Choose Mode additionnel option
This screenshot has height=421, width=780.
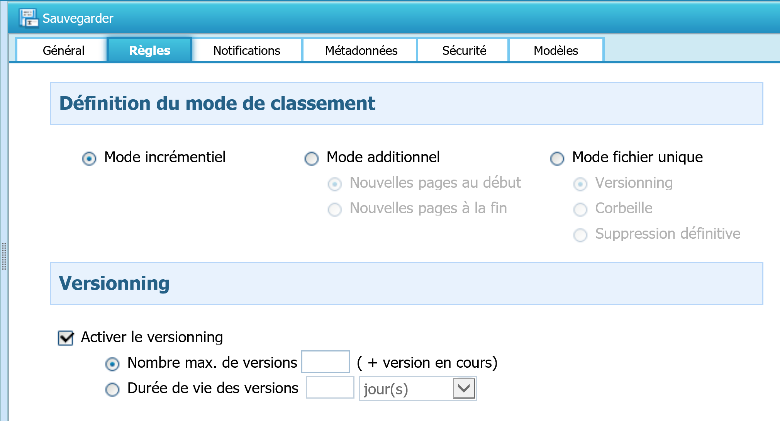(312, 158)
